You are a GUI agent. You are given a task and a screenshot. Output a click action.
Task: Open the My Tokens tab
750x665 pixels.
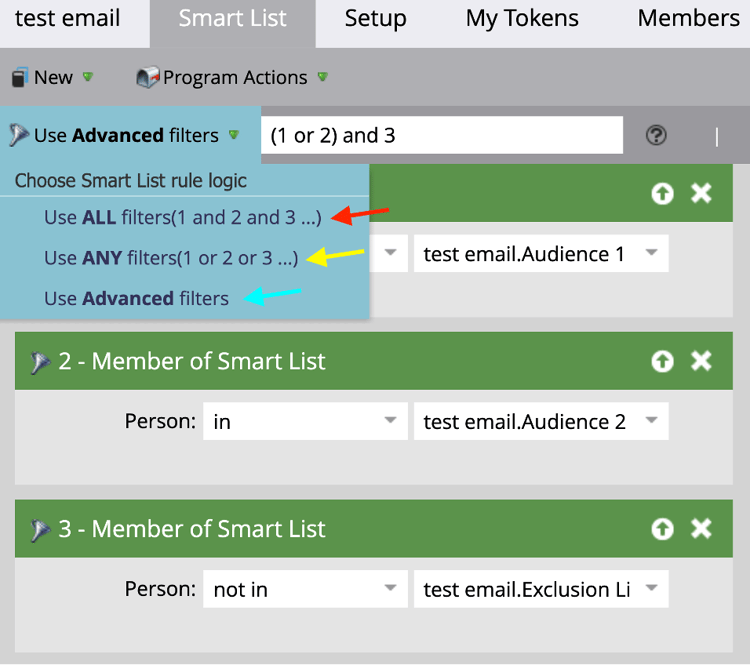tap(522, 19)
